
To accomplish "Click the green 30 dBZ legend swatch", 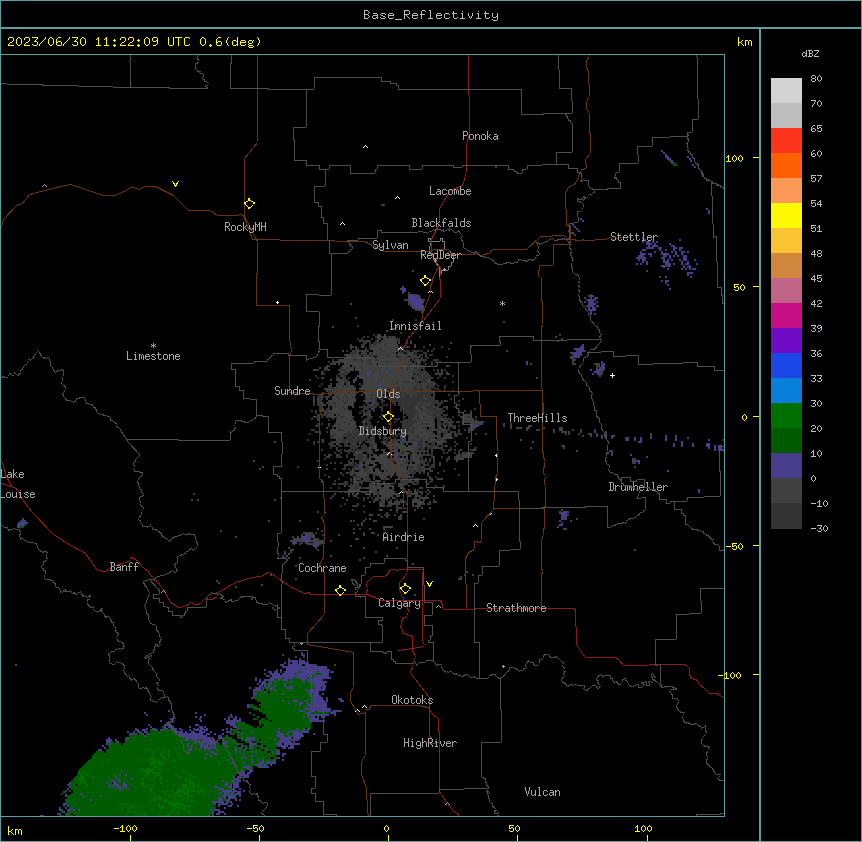I will [x=786, y=416].
